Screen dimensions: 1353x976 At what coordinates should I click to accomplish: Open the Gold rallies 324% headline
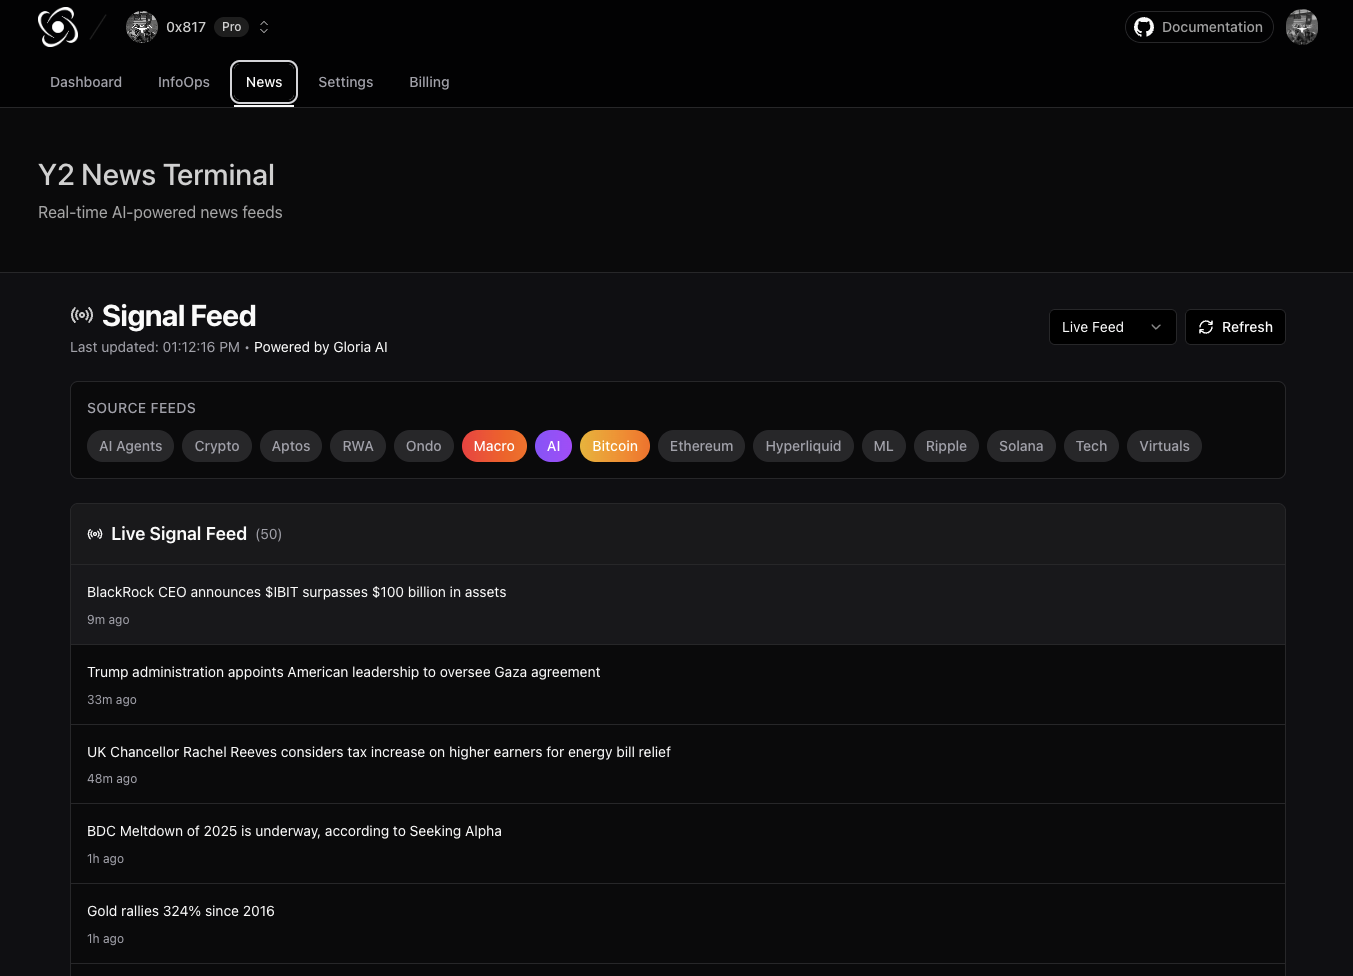point(181,911)
